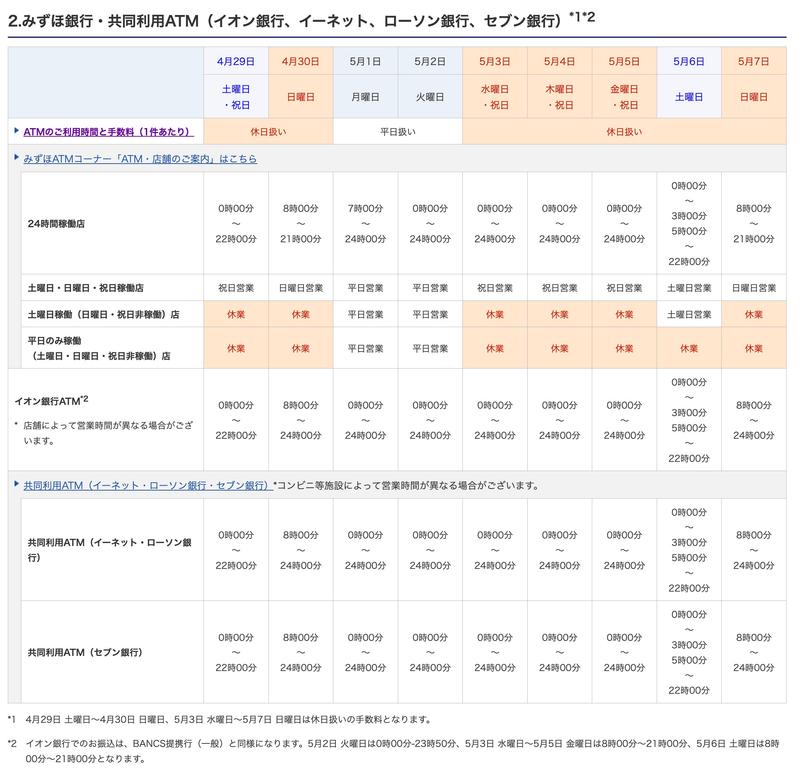Click 24時間稼働店 hours cell for 5月6日
Image resolution: width=800 pixels, height=768 pixels.
pyautogui.click(x=689, y=224)
